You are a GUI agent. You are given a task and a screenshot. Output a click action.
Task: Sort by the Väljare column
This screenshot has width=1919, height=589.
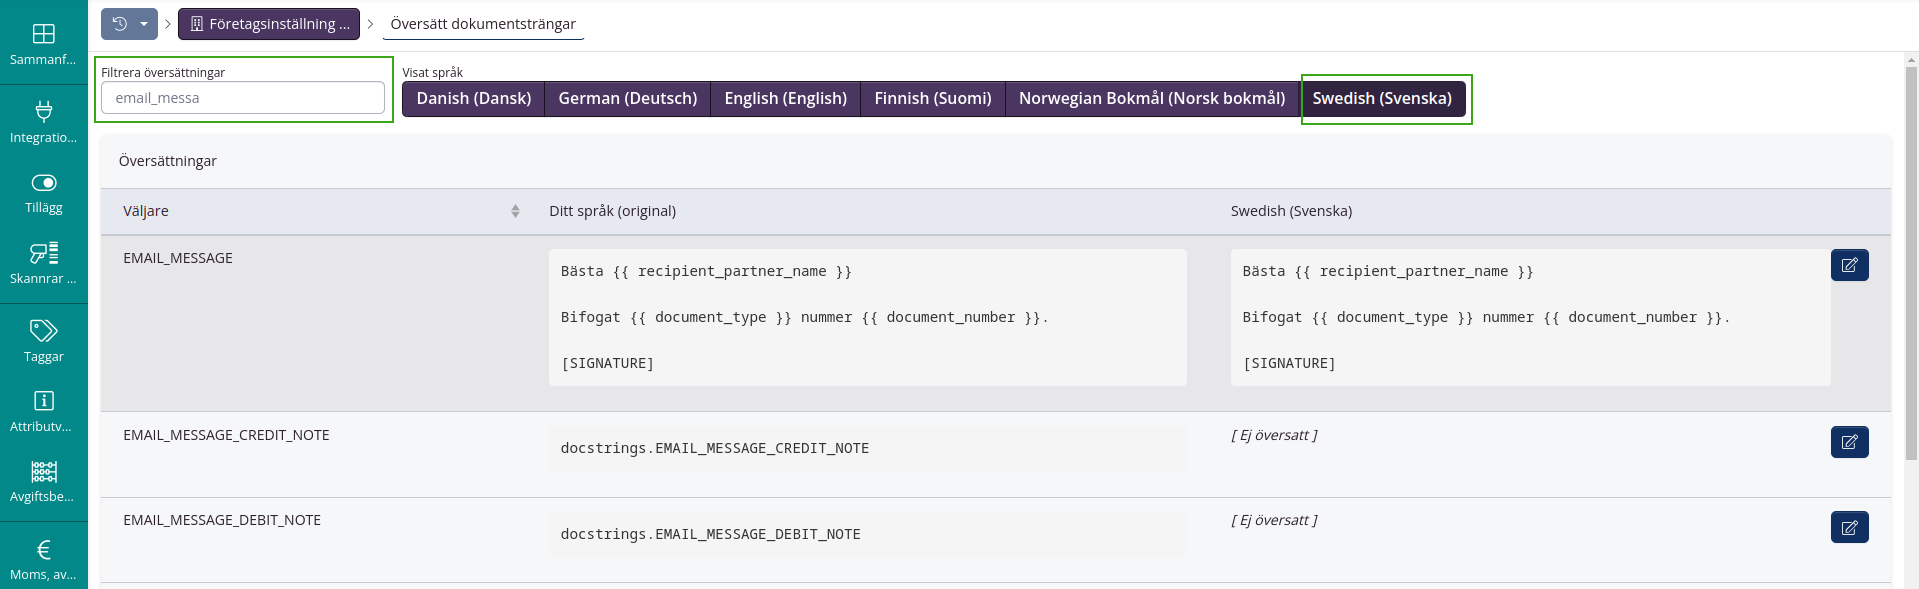(x=515, y=211)
